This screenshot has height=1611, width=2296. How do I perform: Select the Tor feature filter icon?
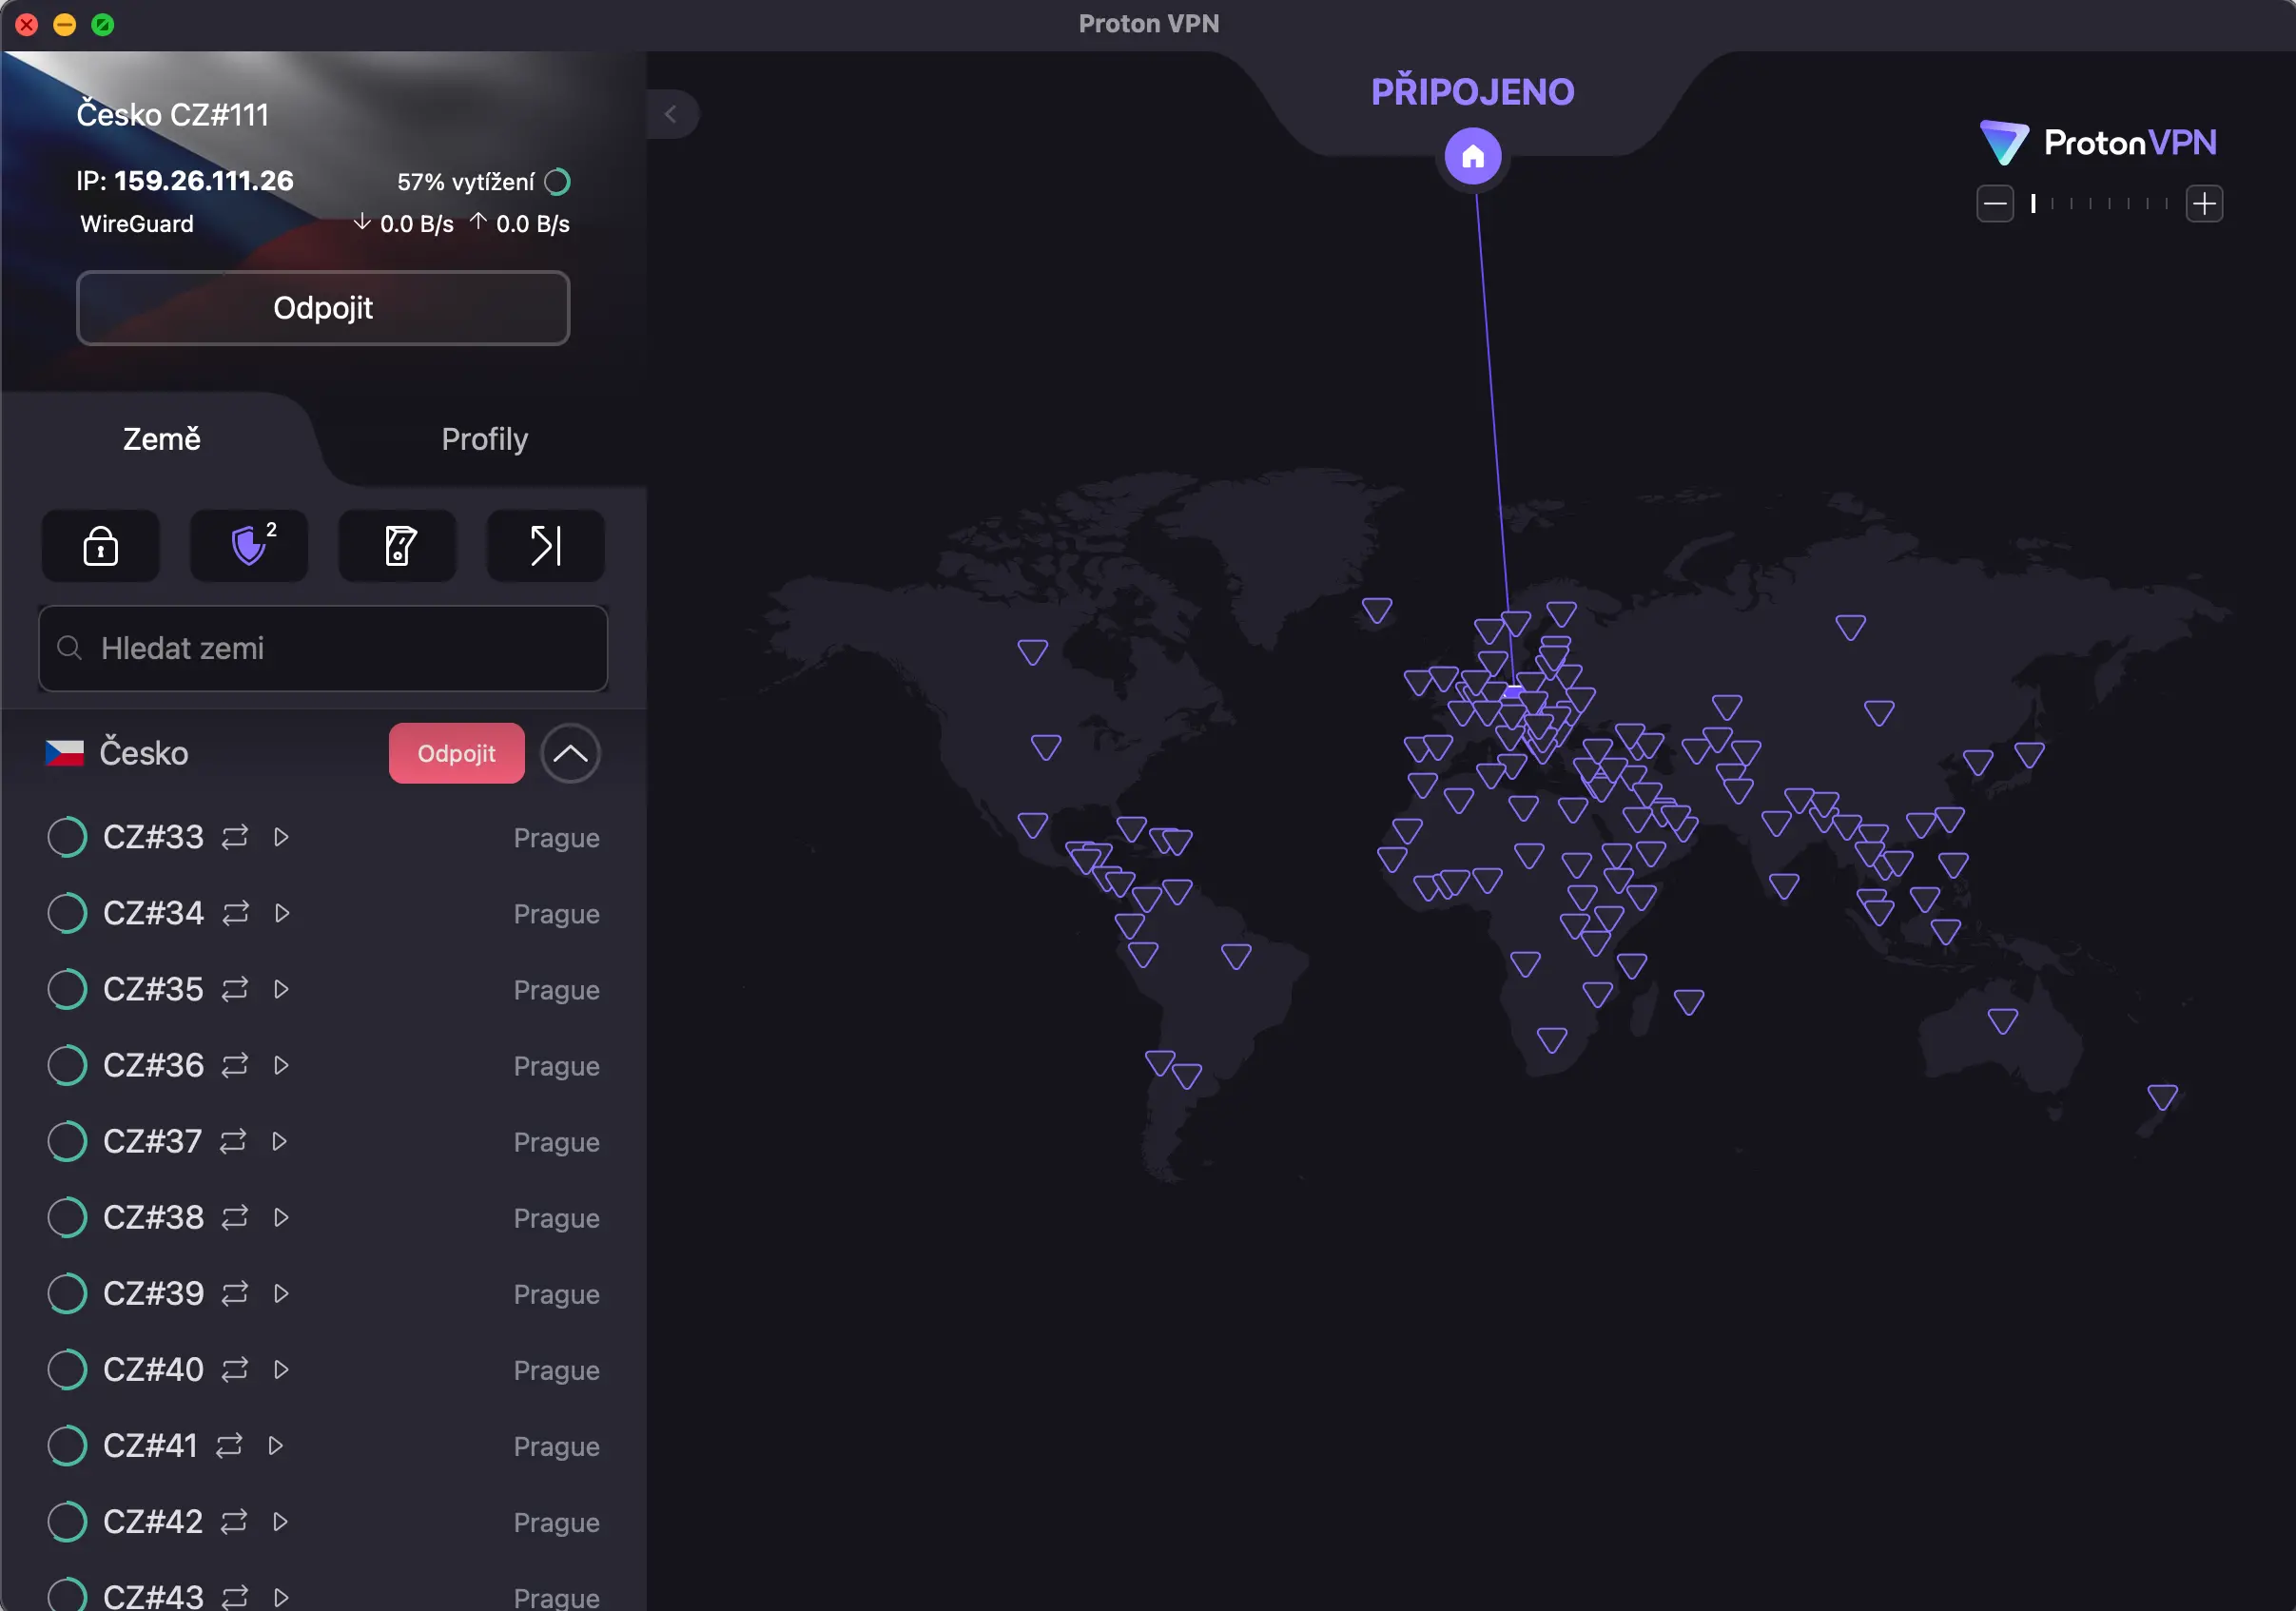point(545,546)
